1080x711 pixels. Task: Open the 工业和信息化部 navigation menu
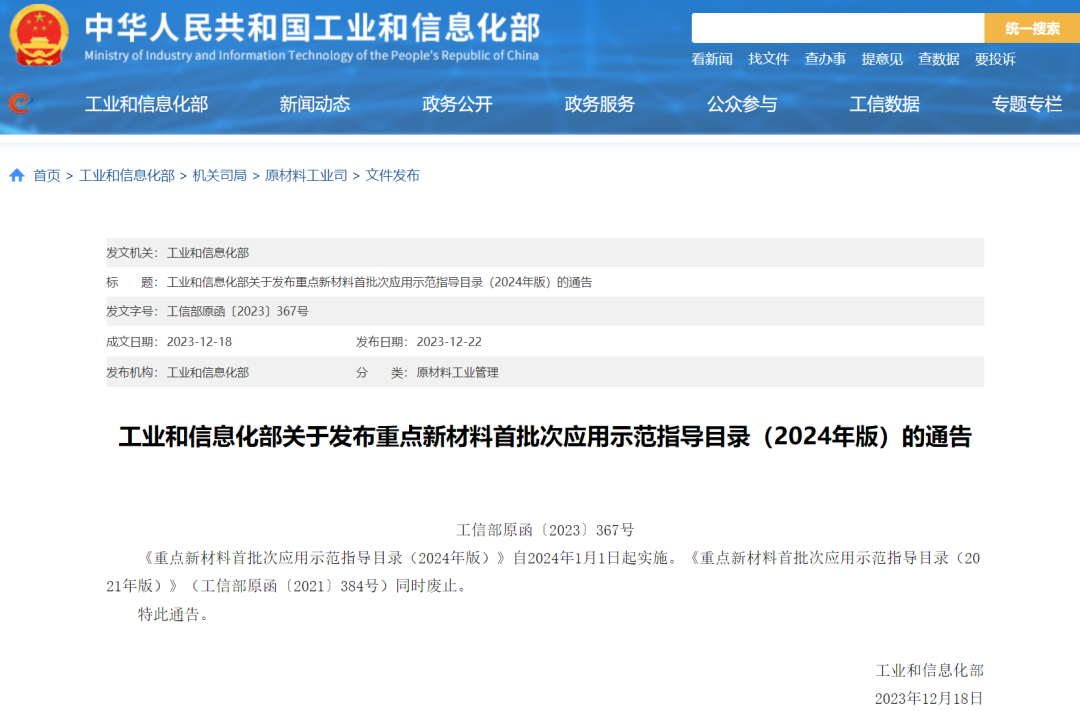click(x=146, y=104)
